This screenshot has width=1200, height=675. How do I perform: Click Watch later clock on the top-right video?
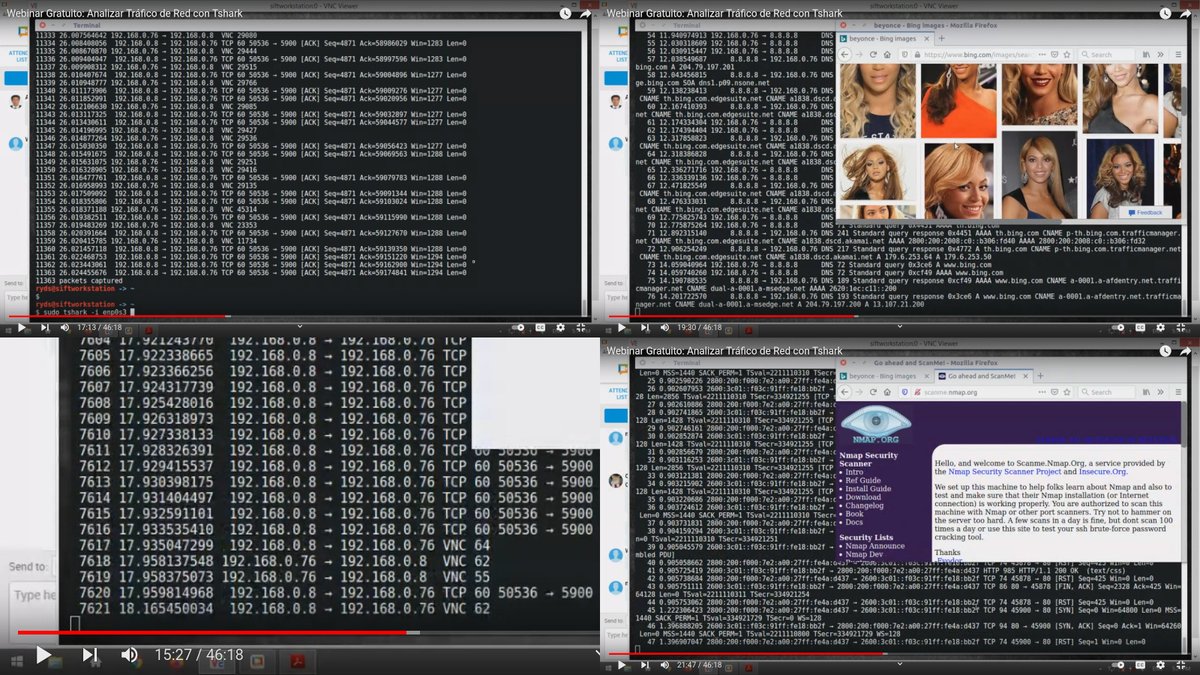1166,14
